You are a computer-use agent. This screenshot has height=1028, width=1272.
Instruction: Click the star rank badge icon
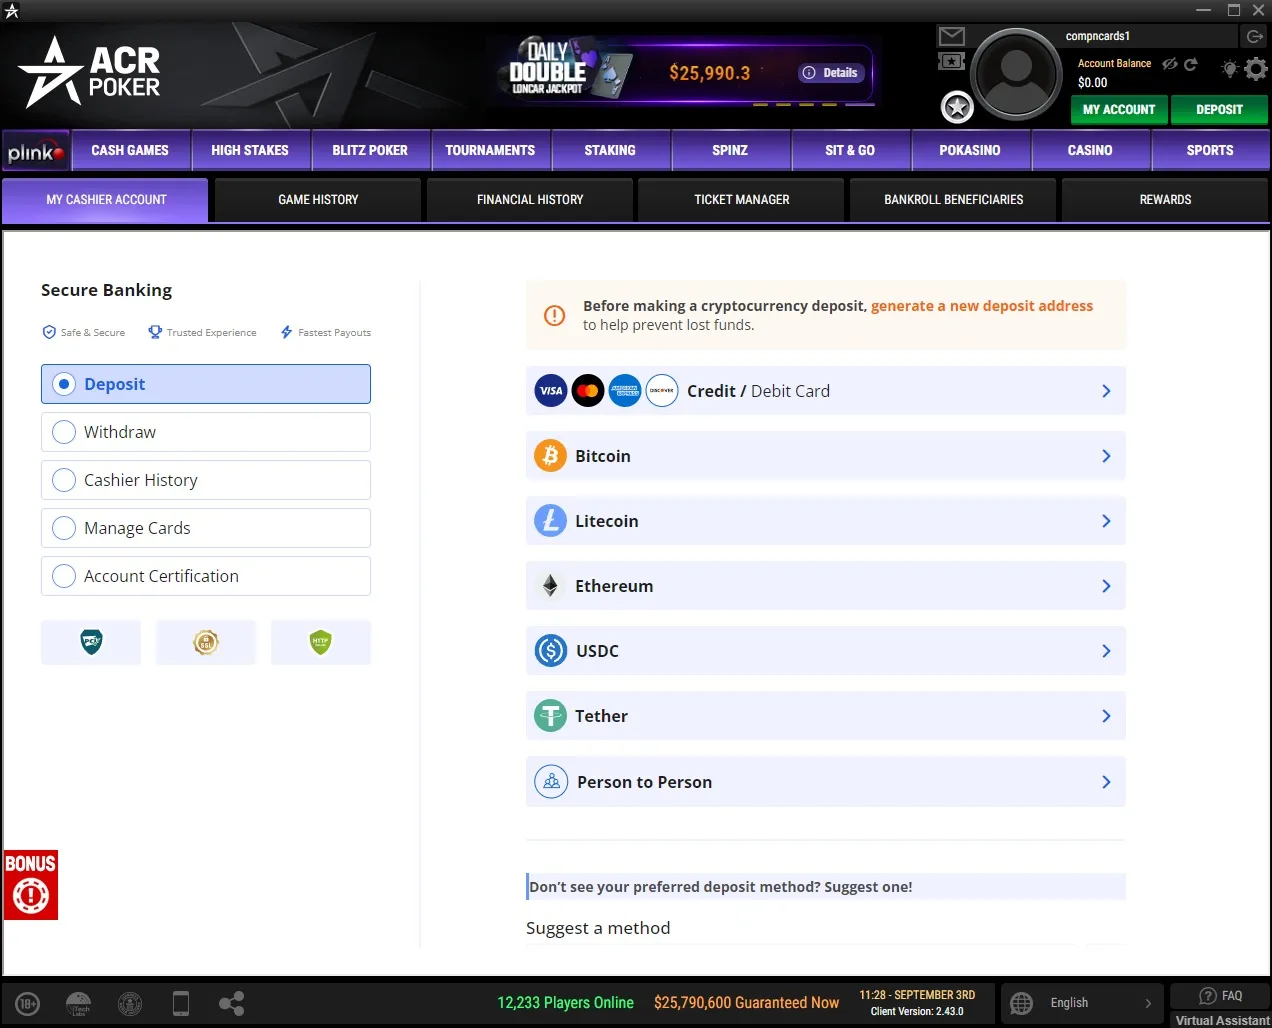[957, 107]
